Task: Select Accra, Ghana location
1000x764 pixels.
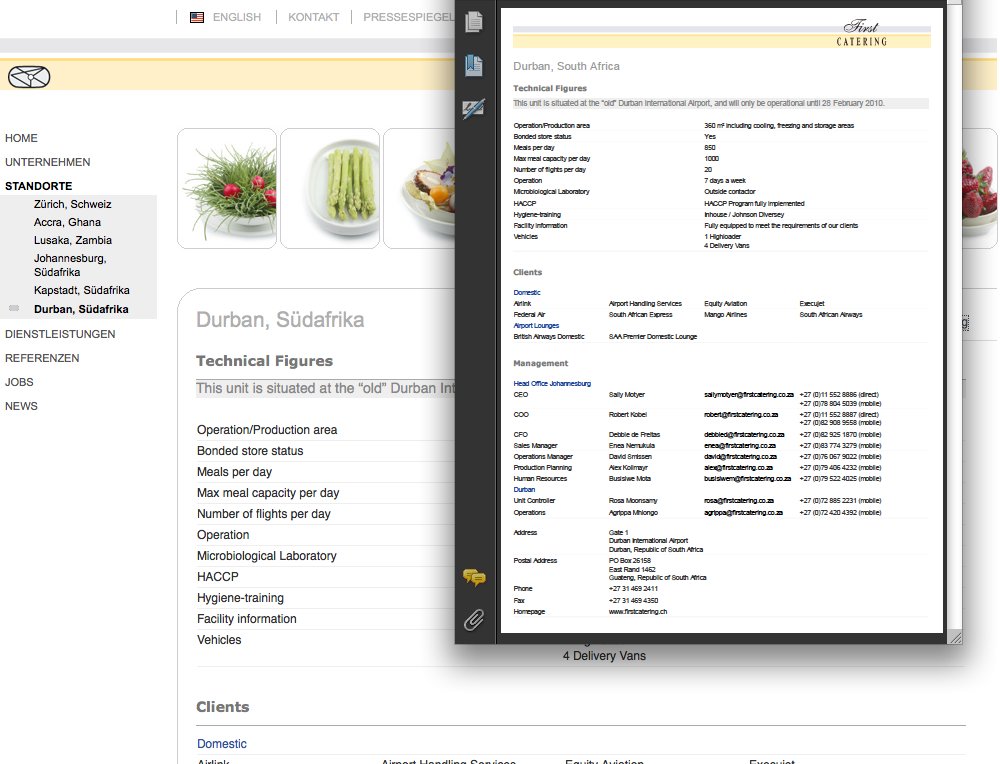Action: 67,222
